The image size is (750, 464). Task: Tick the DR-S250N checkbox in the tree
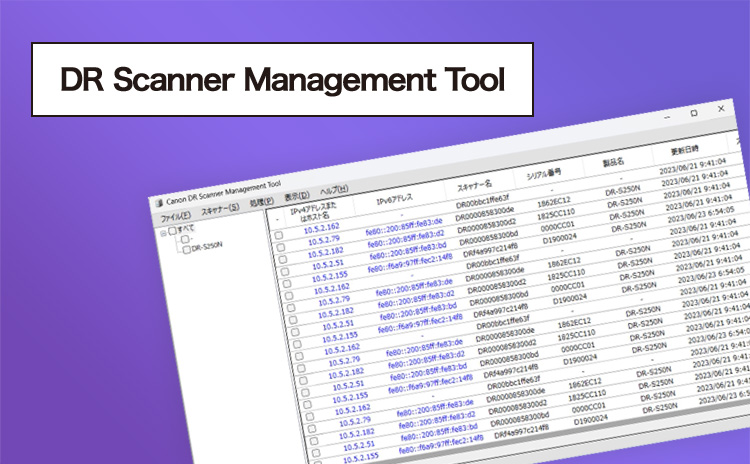point(185,249)
